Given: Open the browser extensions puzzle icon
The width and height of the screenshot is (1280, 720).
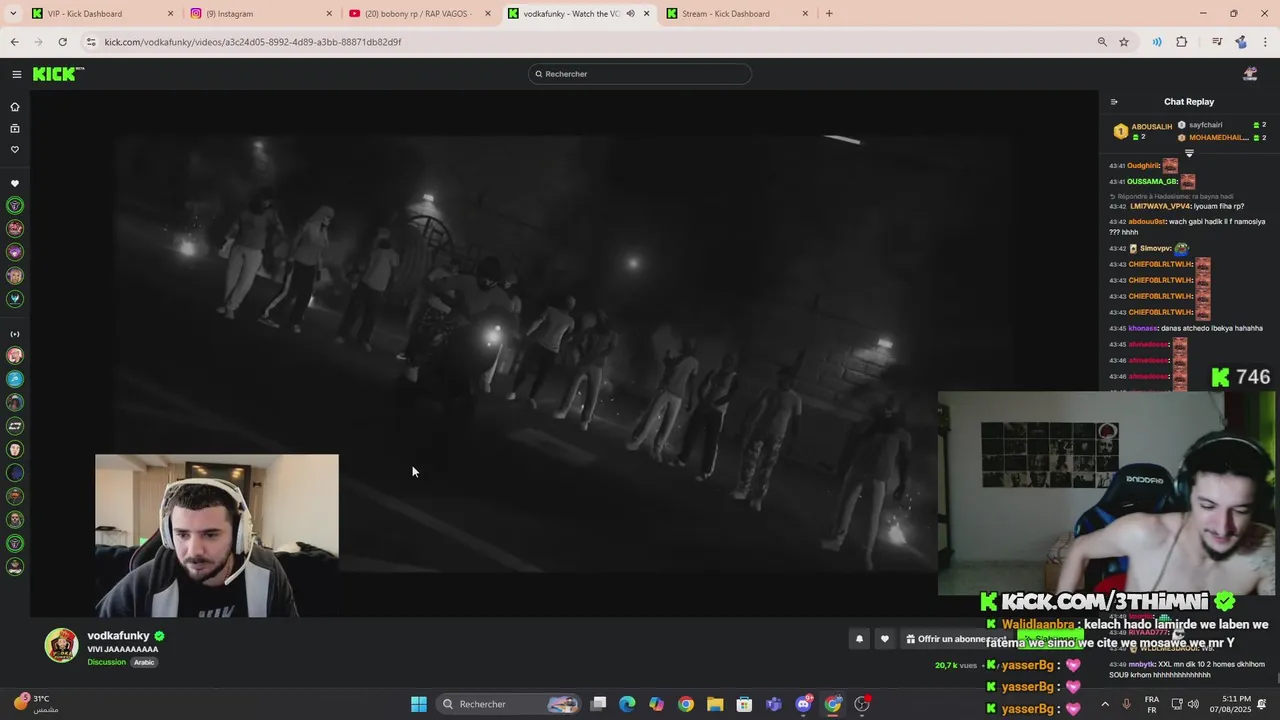Looking at the screenshot, I should [1182, 42].
